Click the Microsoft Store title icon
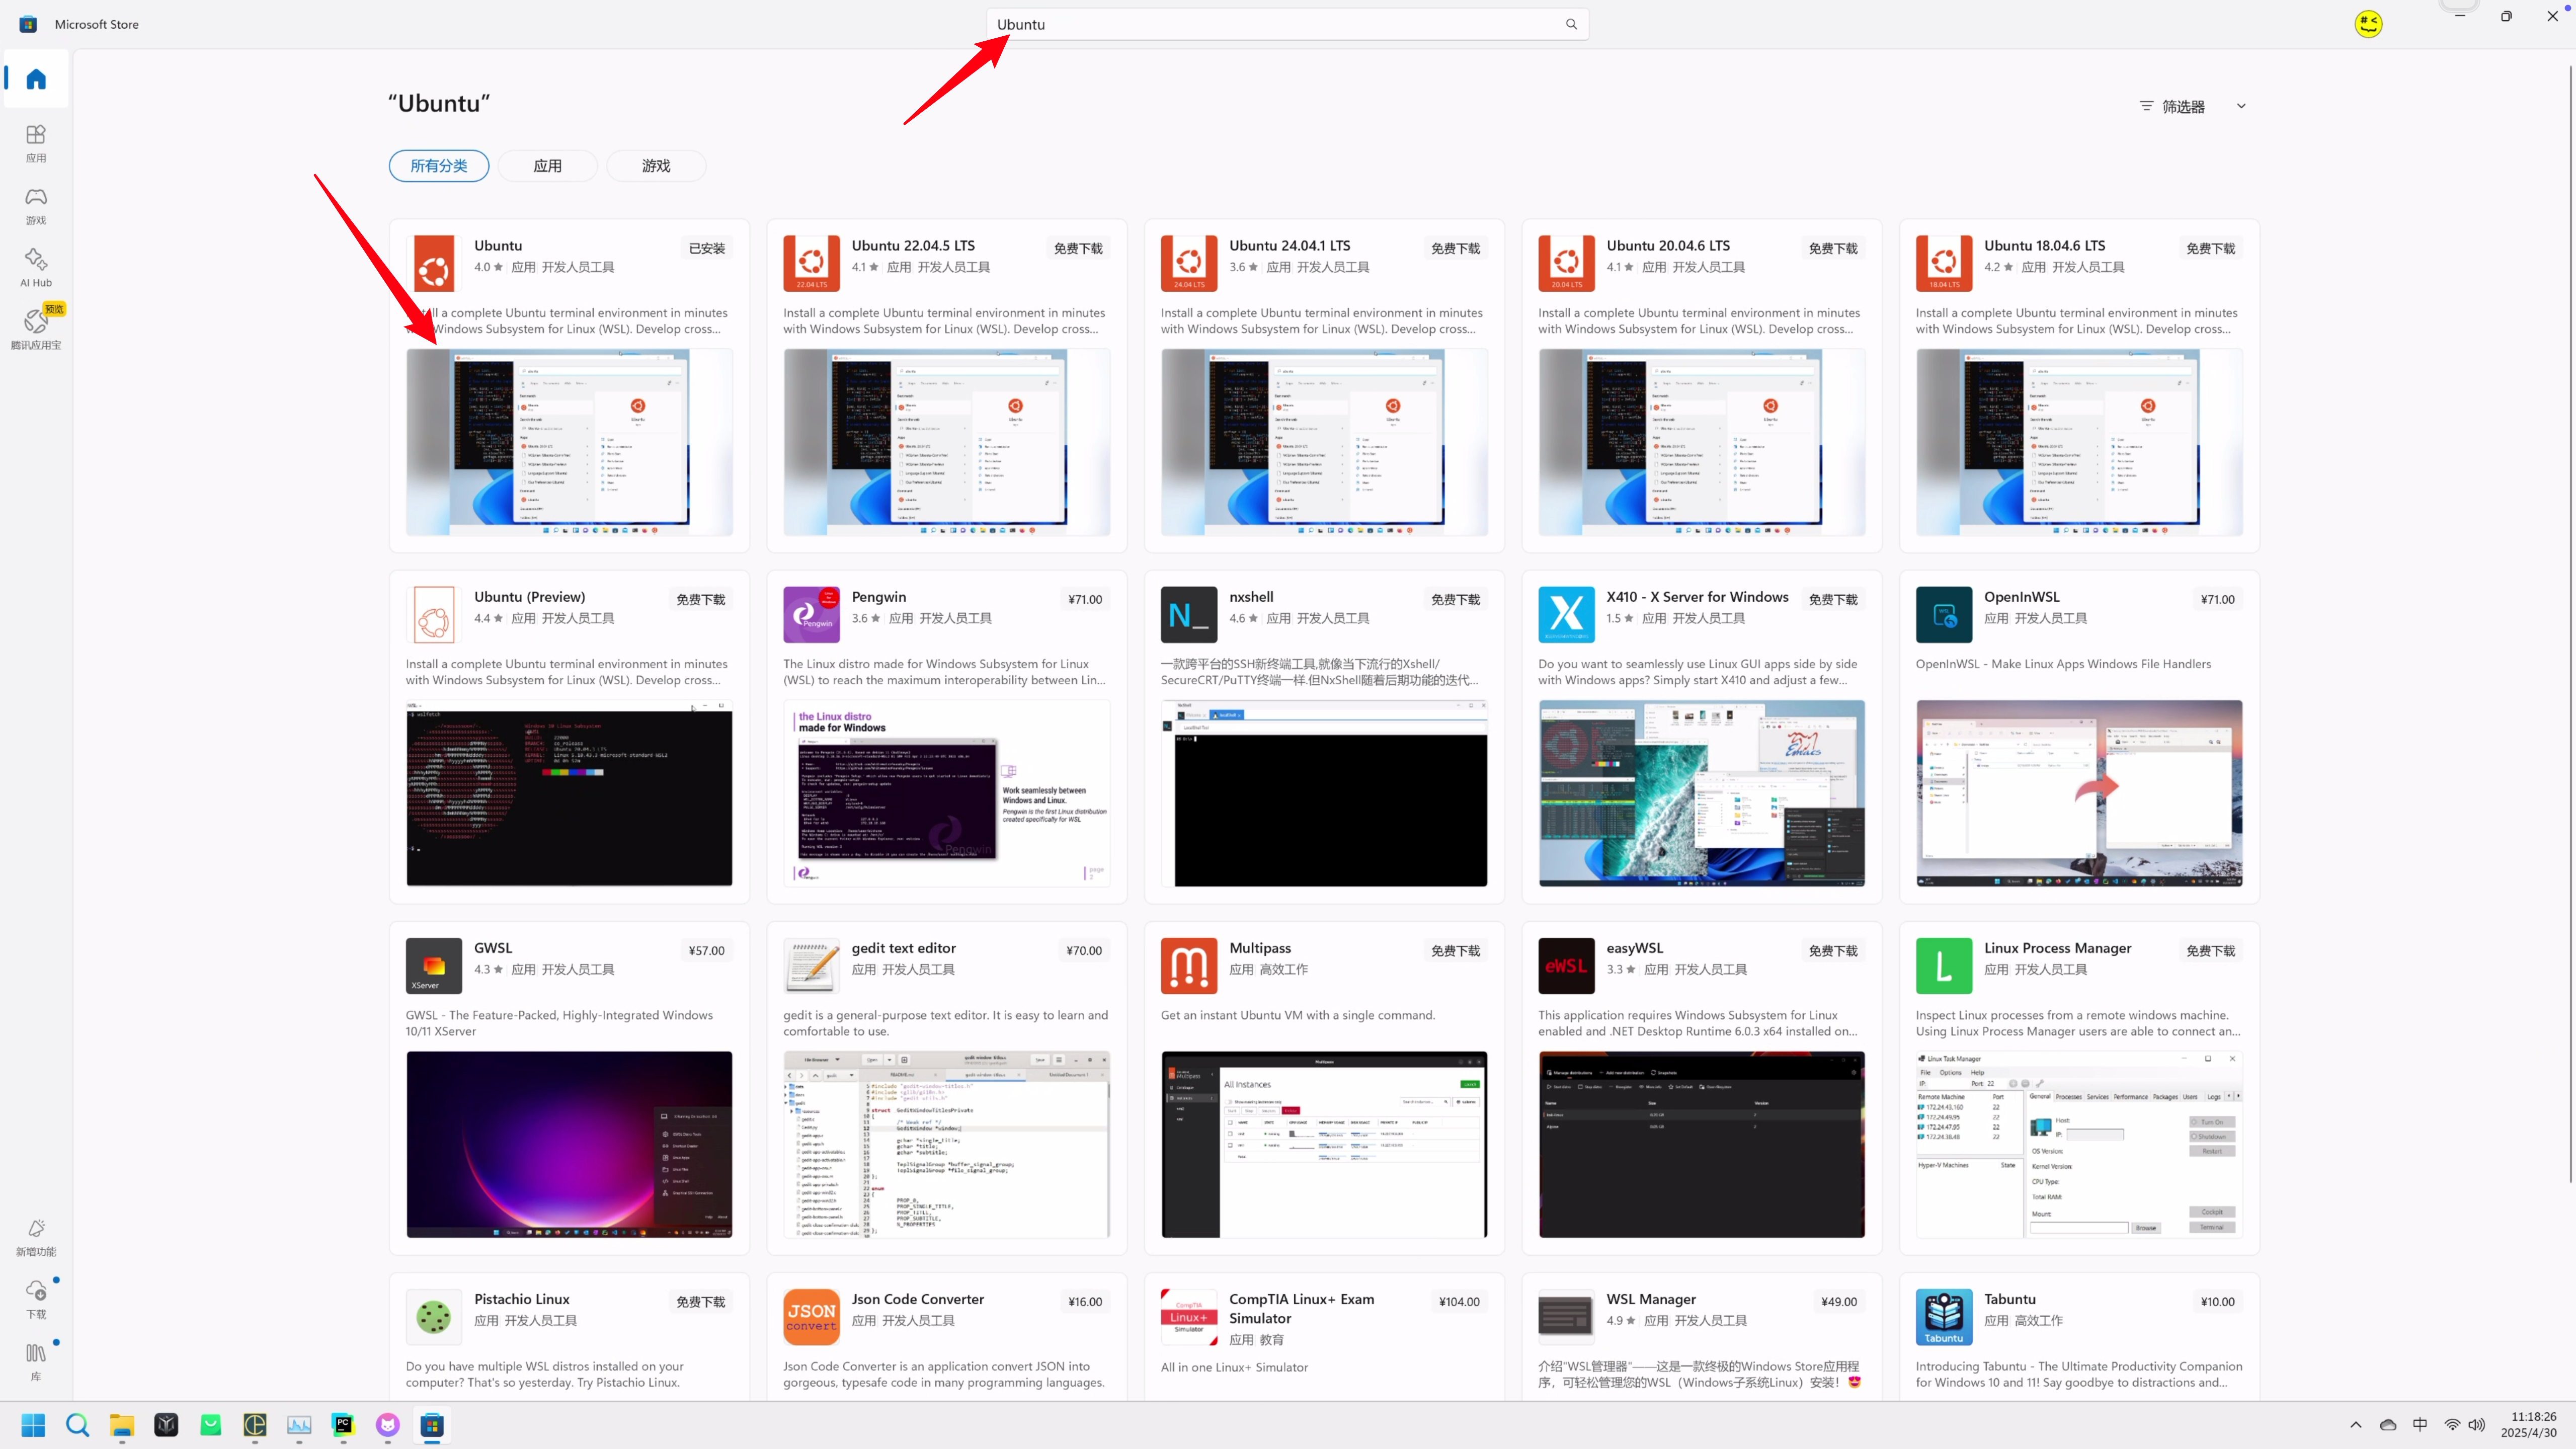This screenshot has height=1449, width=2576. pos(28,24)
